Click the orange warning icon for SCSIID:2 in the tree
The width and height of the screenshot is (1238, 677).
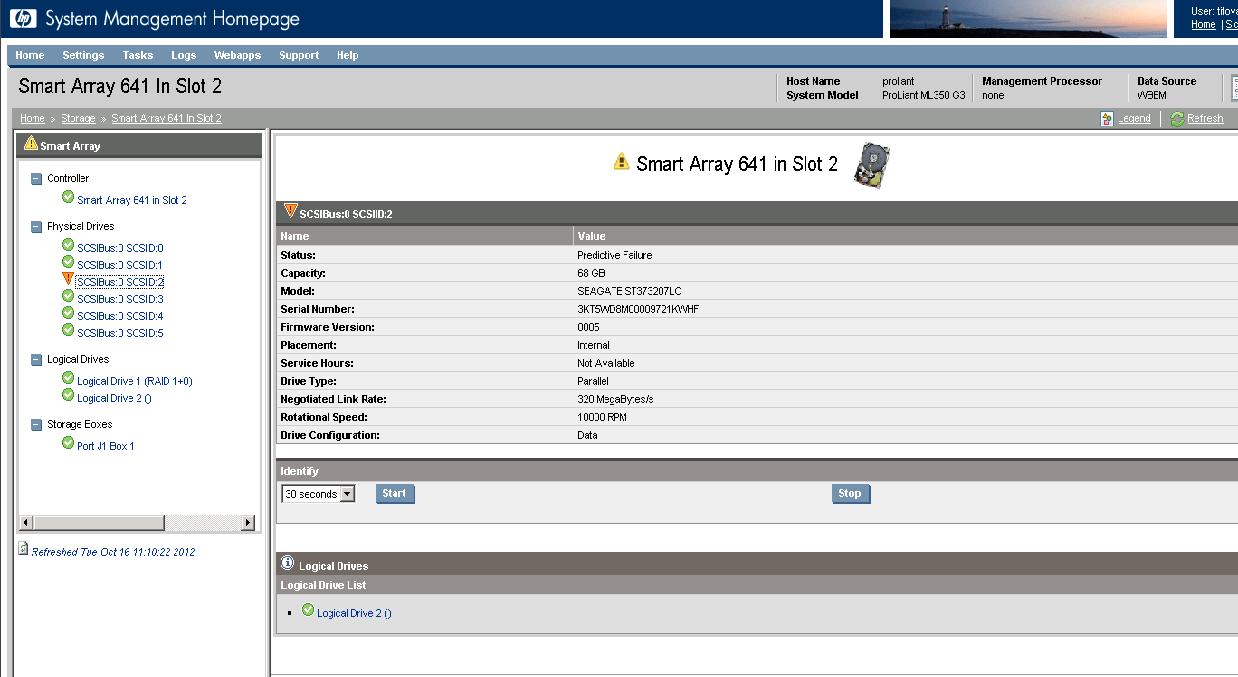(x=68, y=279)
